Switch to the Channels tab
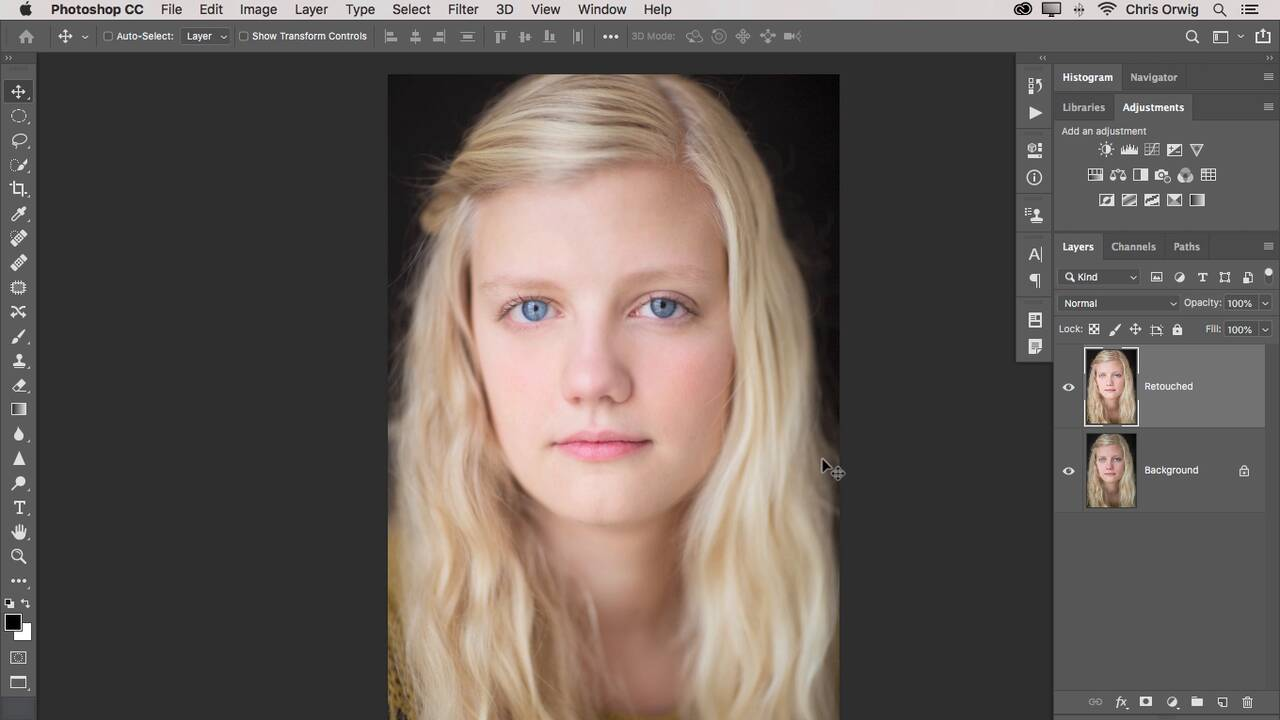The width and height of the screenshot is (1280, 720). 1133,246
